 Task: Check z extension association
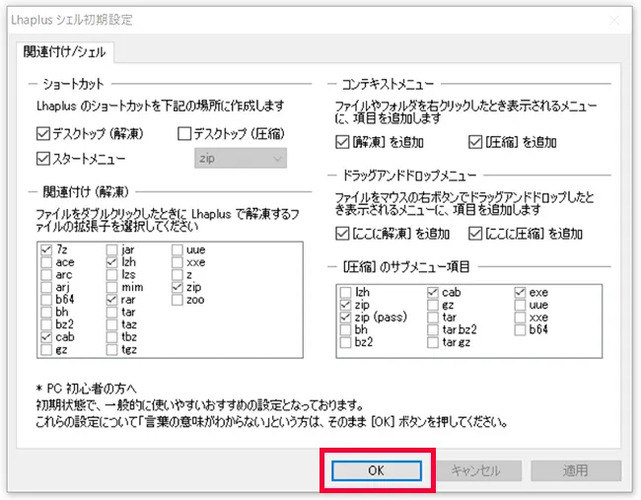pos(177,274)
